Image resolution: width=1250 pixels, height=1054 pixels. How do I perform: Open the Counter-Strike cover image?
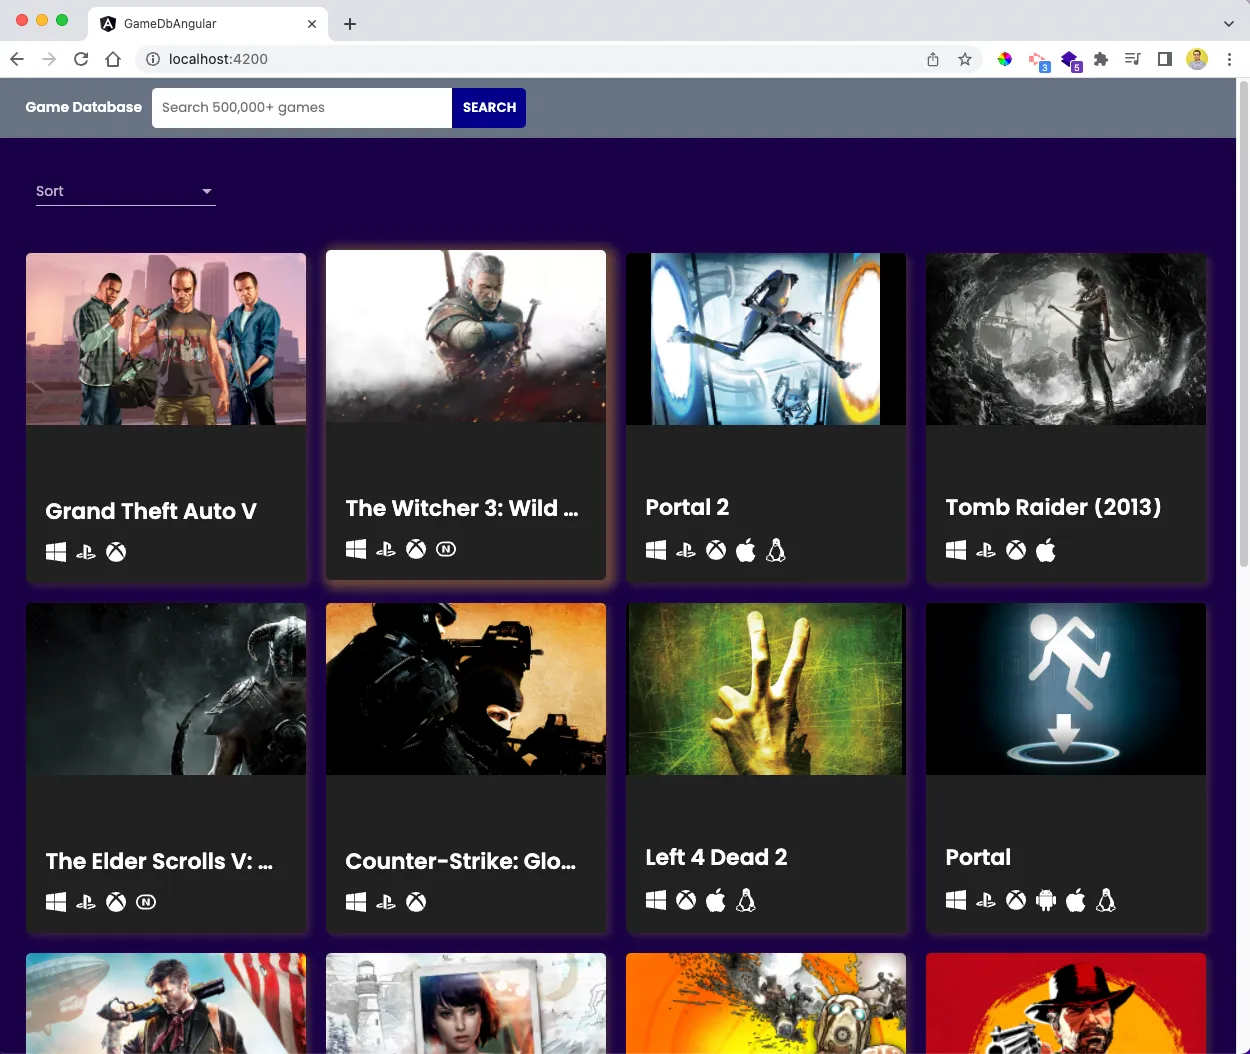tap(466, 689)
